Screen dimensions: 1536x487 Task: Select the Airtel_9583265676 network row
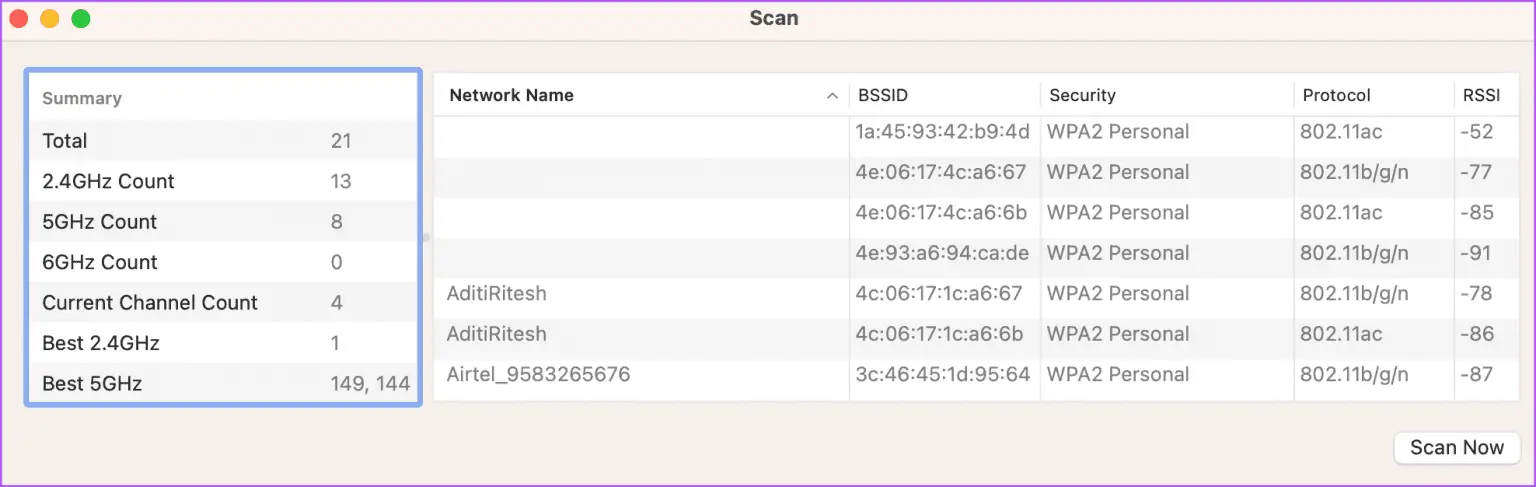pos(977,375)
